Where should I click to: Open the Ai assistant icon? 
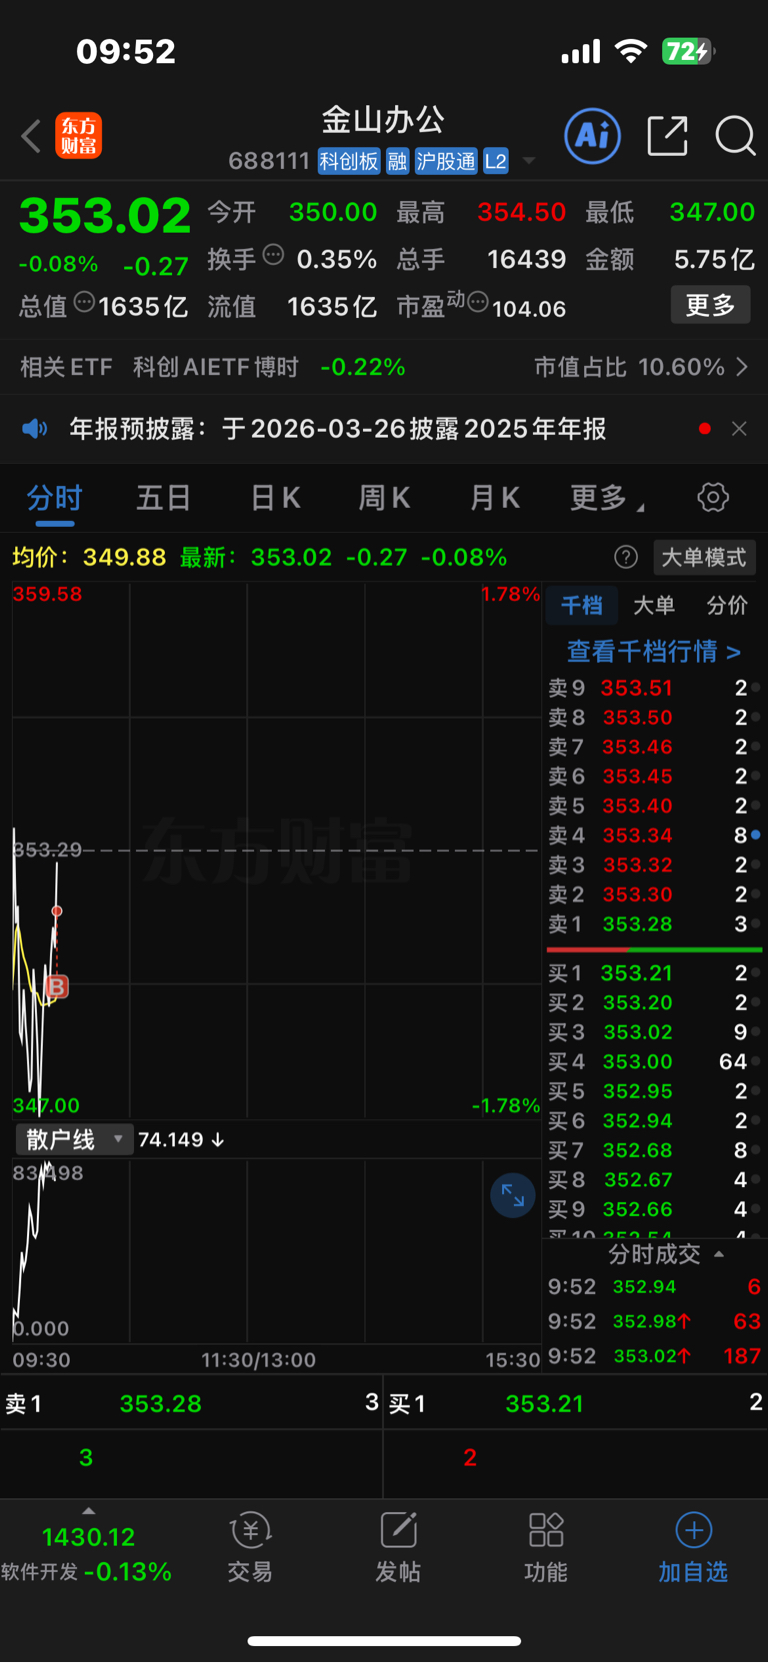pyautogui.click(x=593, y=136)
